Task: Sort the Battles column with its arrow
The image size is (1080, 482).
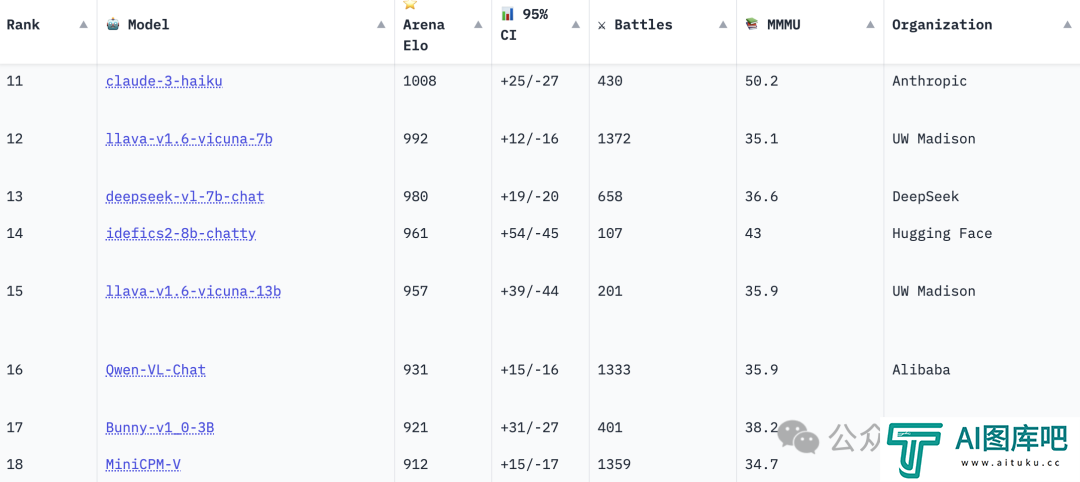Action: pyautogui.click(x=723, y=25)
